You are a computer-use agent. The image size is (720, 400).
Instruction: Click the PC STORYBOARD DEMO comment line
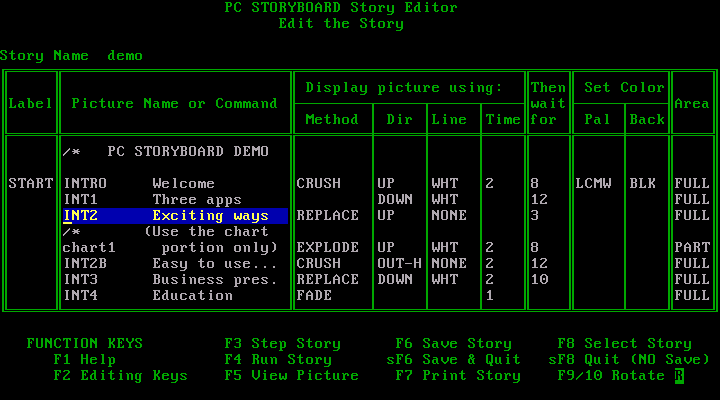[165, 152]
